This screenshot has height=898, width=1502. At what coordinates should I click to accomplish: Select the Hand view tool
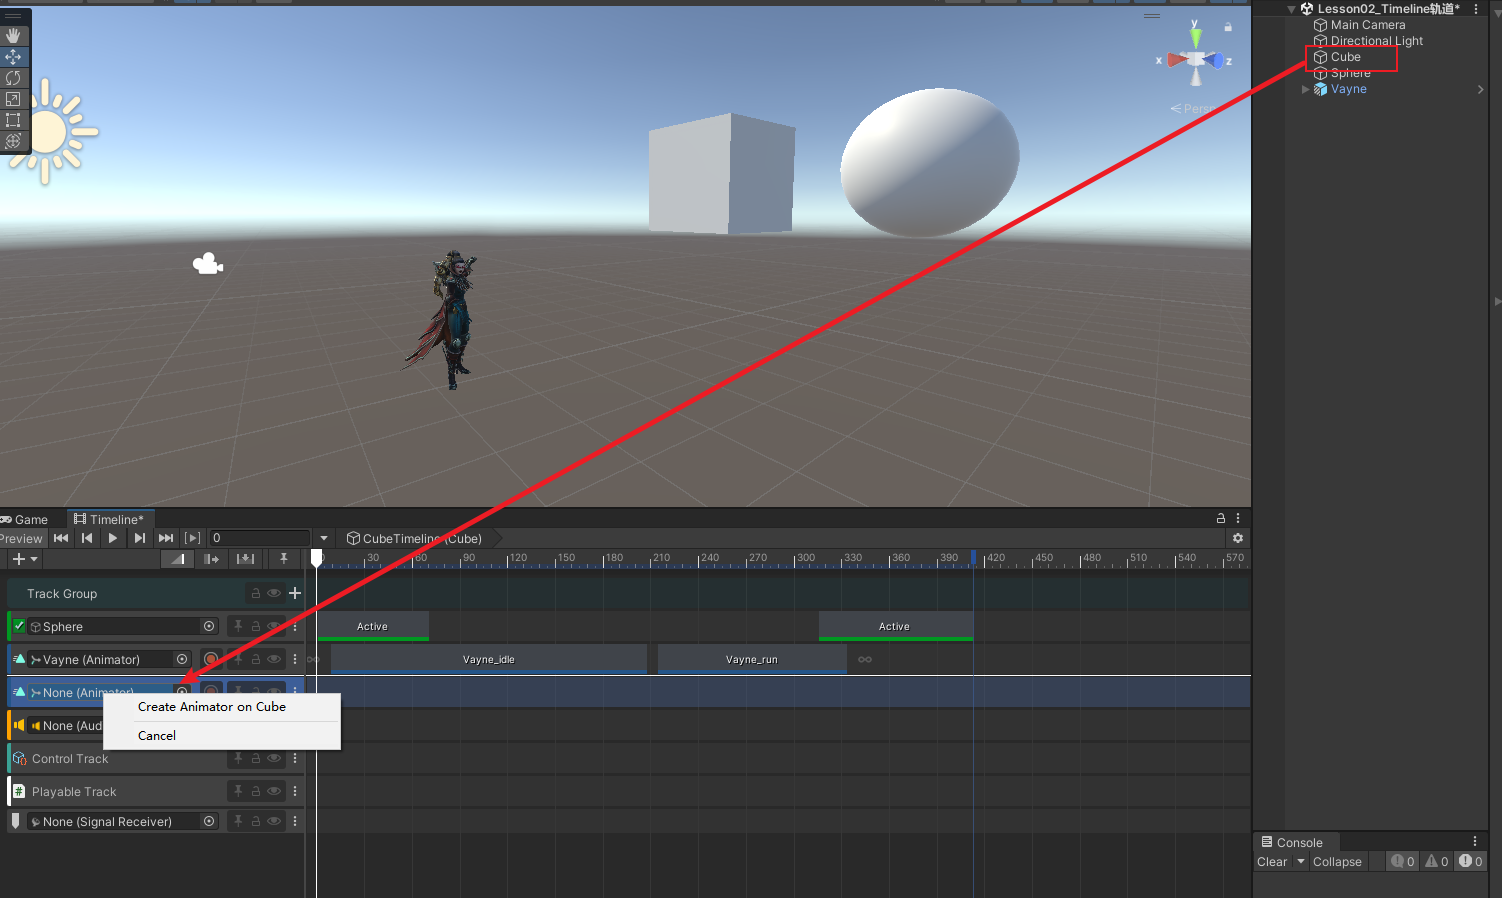pos(14,36)
